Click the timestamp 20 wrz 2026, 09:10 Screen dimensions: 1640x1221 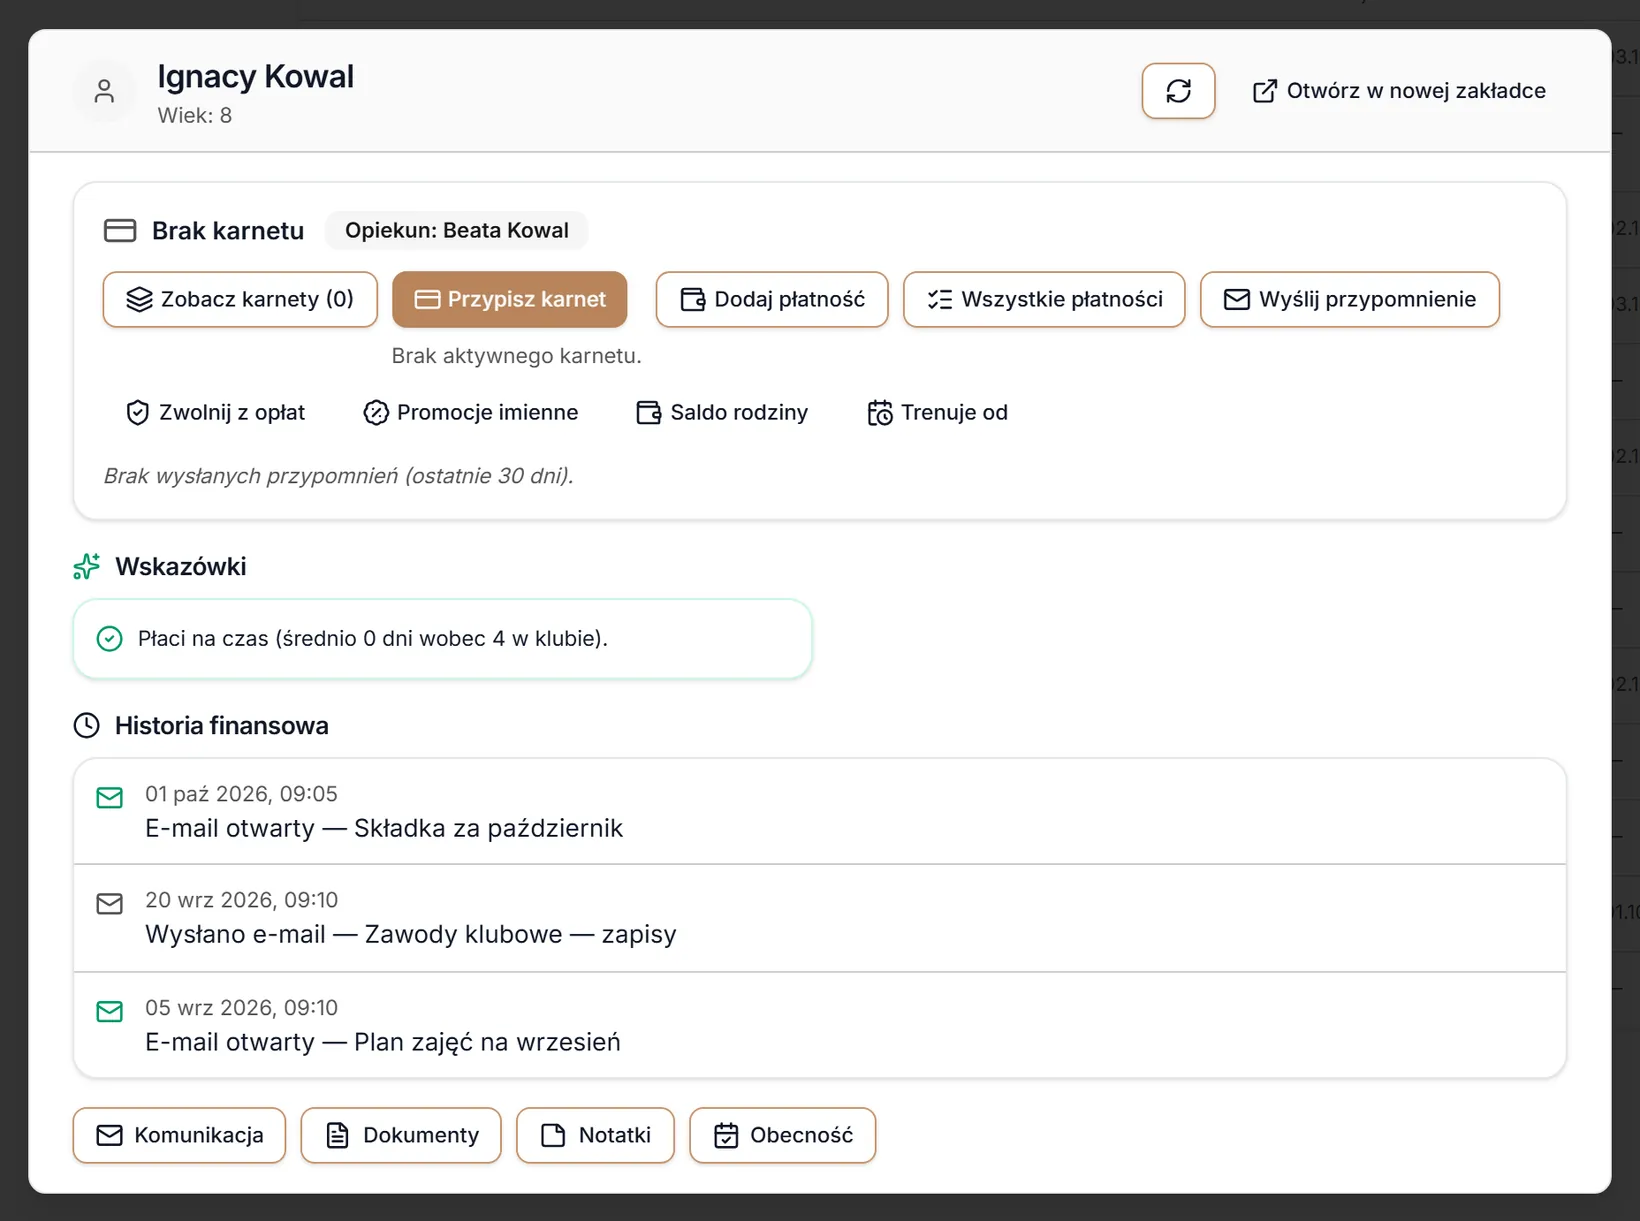tap(242, 900)
